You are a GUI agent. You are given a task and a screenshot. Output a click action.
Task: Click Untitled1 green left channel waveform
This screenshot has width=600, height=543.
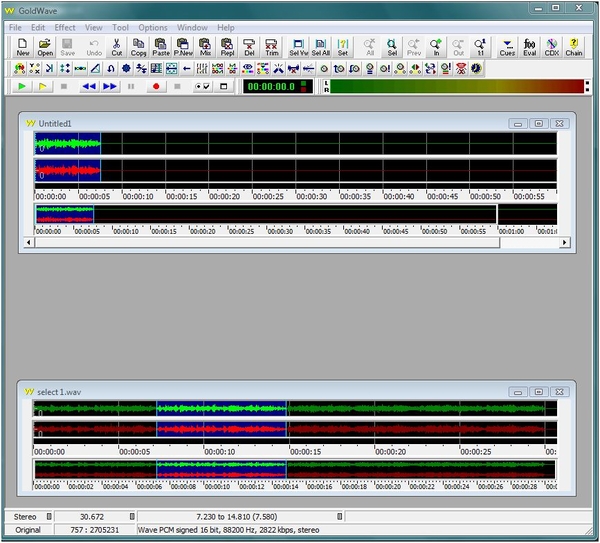295,143
